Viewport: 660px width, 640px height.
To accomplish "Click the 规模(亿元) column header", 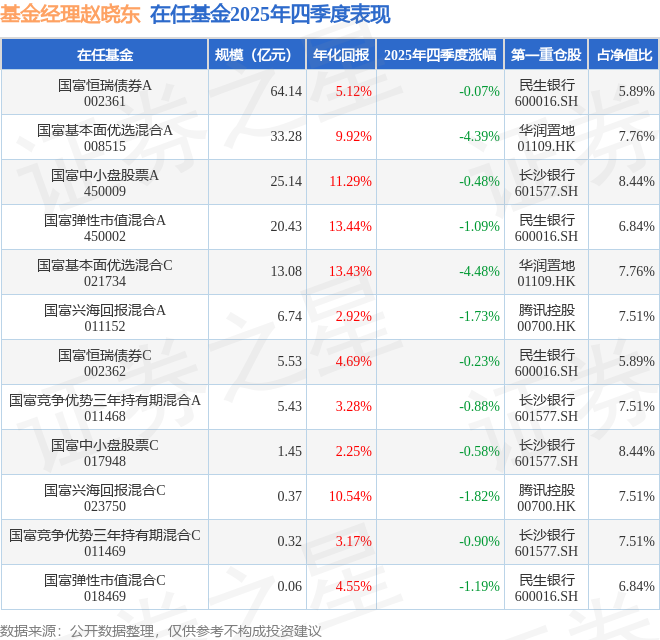I will click(x=257, y=55).
